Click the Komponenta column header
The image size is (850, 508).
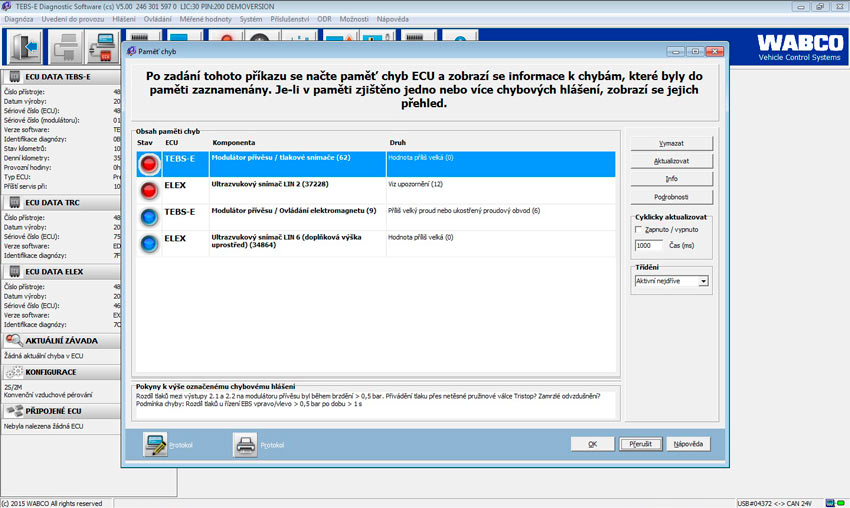point(234,143)
